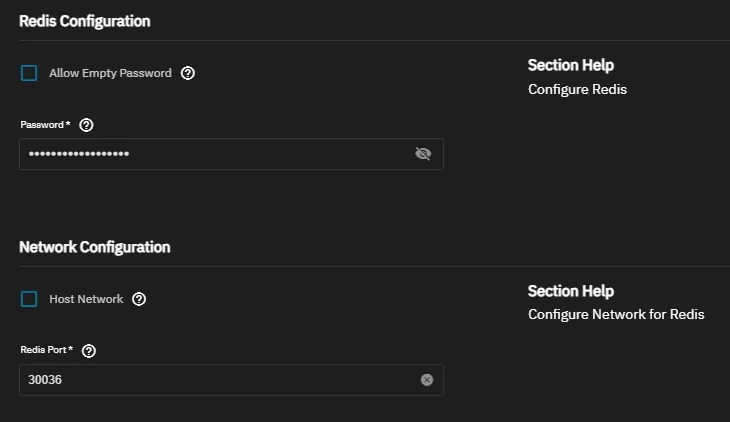Show the hidden password with eye icon
Image resolution: width=730 pixels, height=422 pixels.
point(423,154)
